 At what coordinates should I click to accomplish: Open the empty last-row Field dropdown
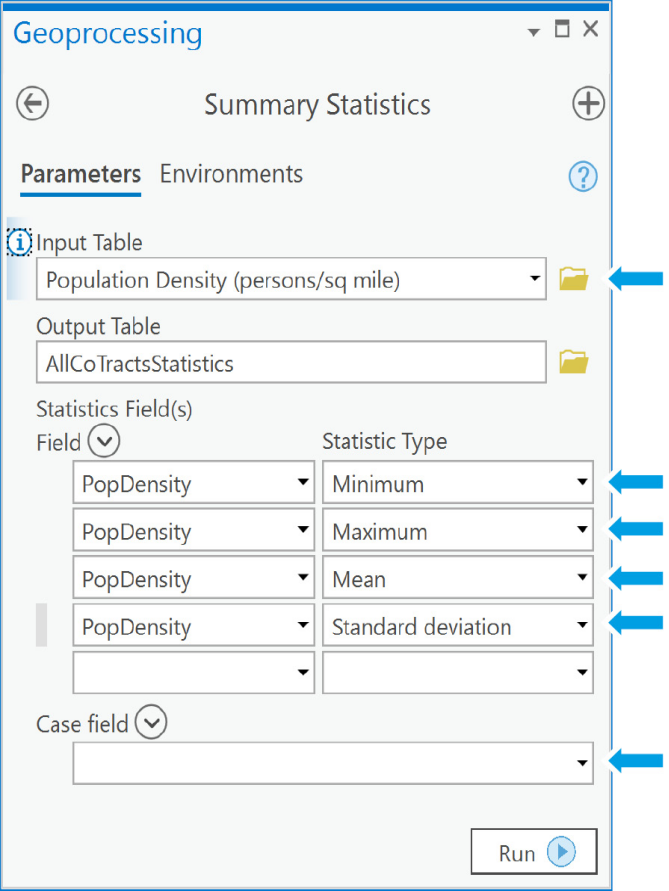[194, 673]
